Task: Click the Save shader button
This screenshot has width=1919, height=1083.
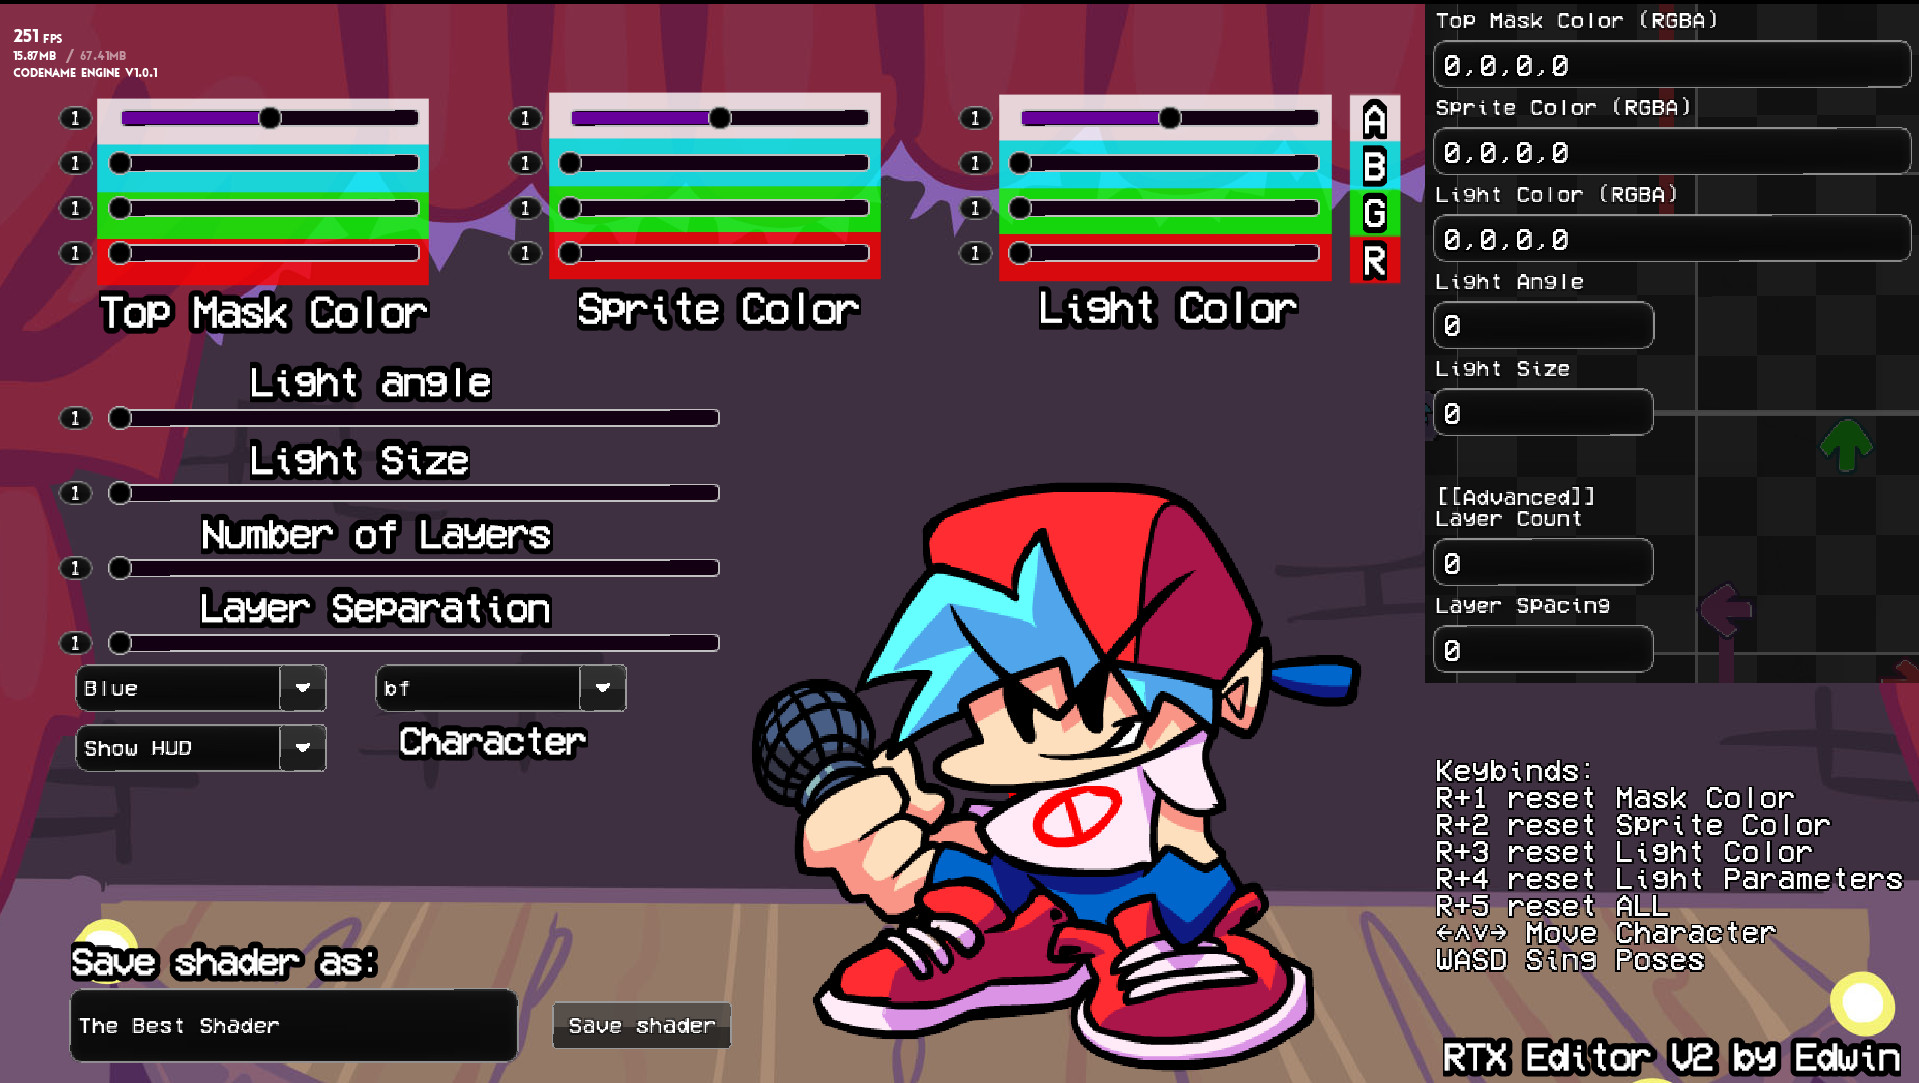Action: [642, 1025]
